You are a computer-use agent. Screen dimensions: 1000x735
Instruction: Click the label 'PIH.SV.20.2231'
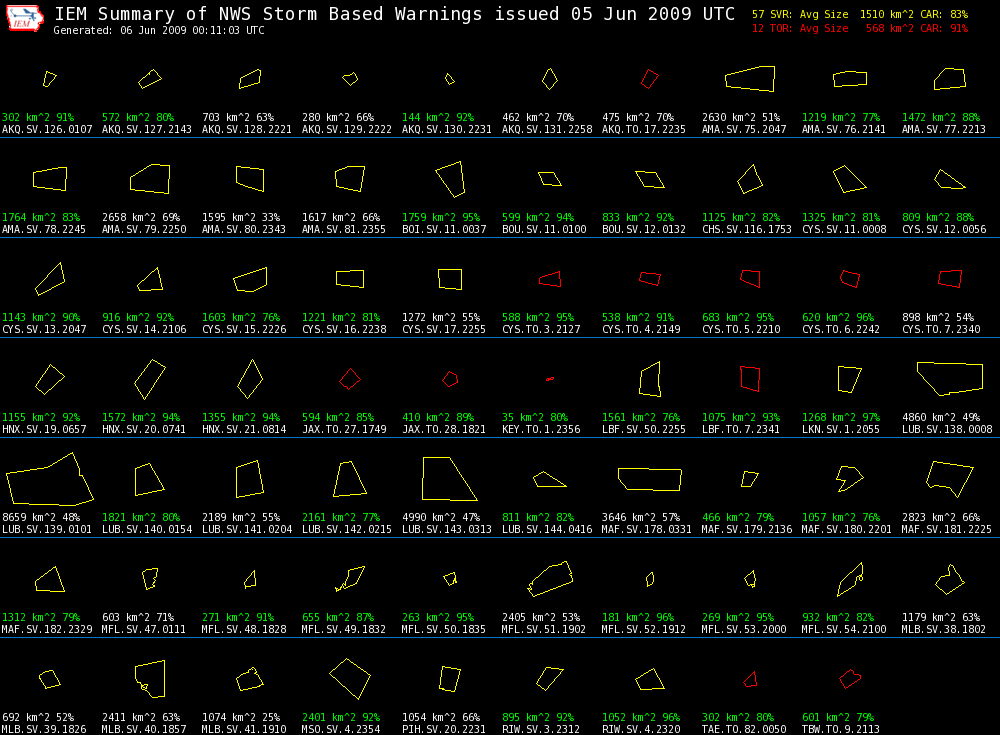[443, 729]
